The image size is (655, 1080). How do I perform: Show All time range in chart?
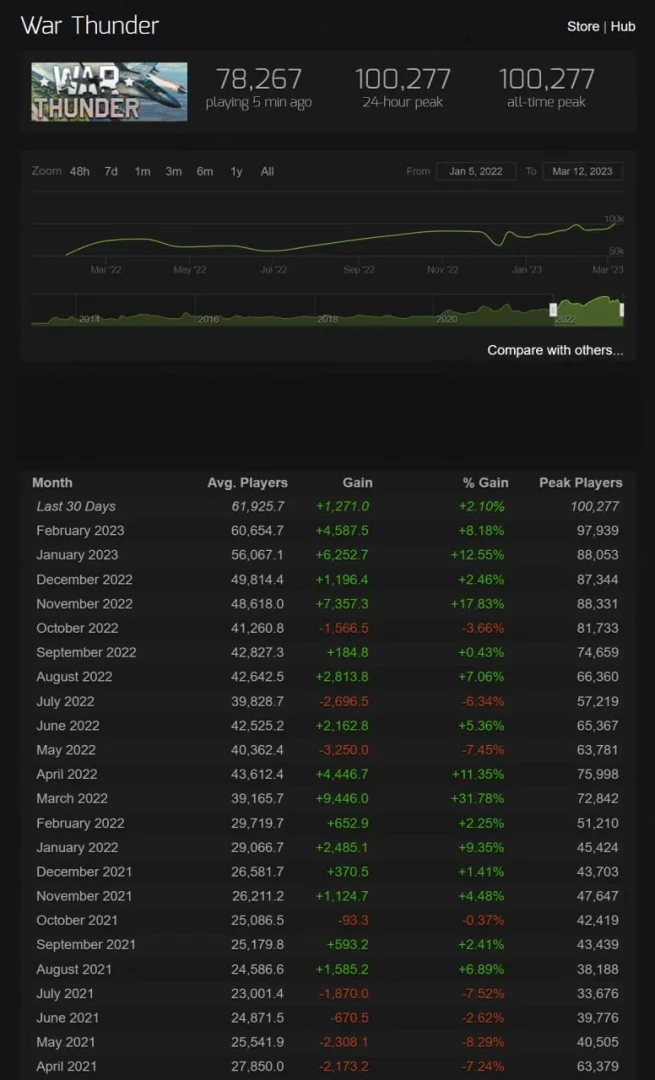267,171
